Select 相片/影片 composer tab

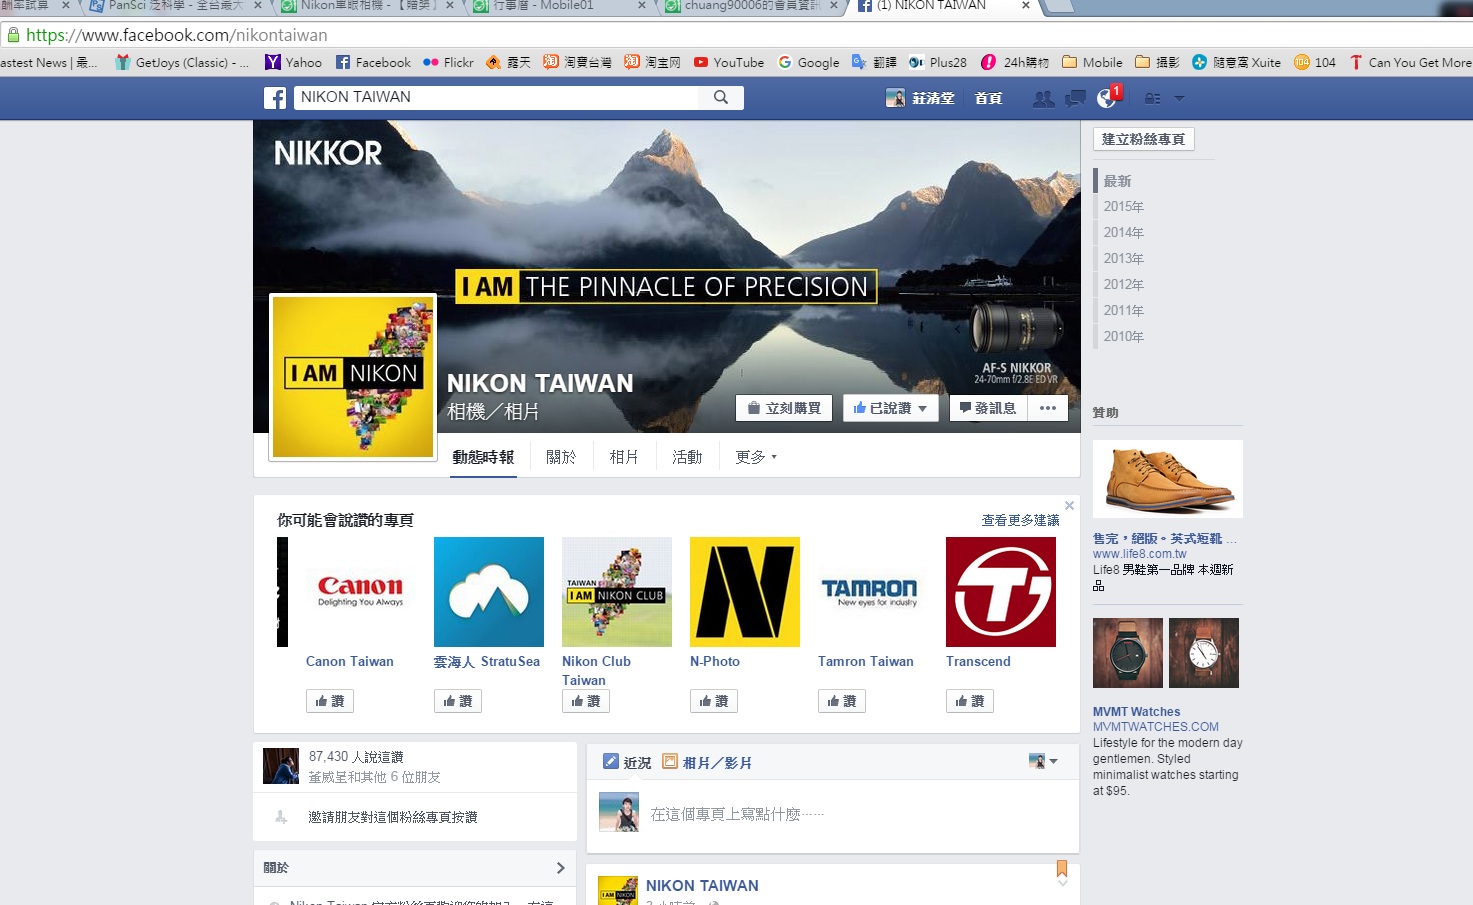coord(707,762)
